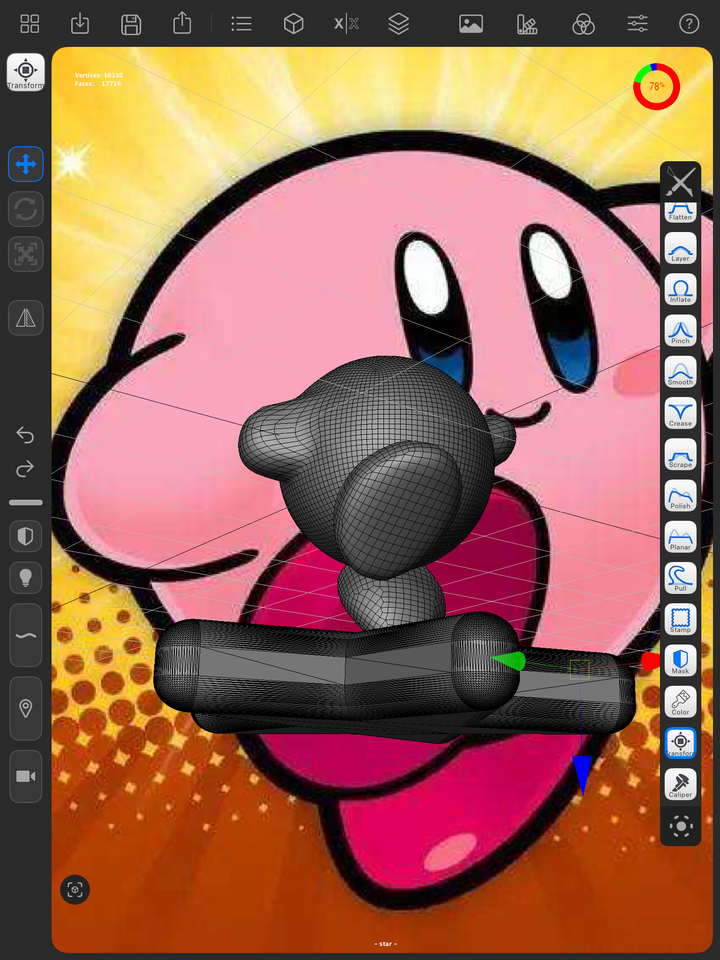Toggle the lighting bulb option
This screenshot has width=720, height=960.
[26, 577]
